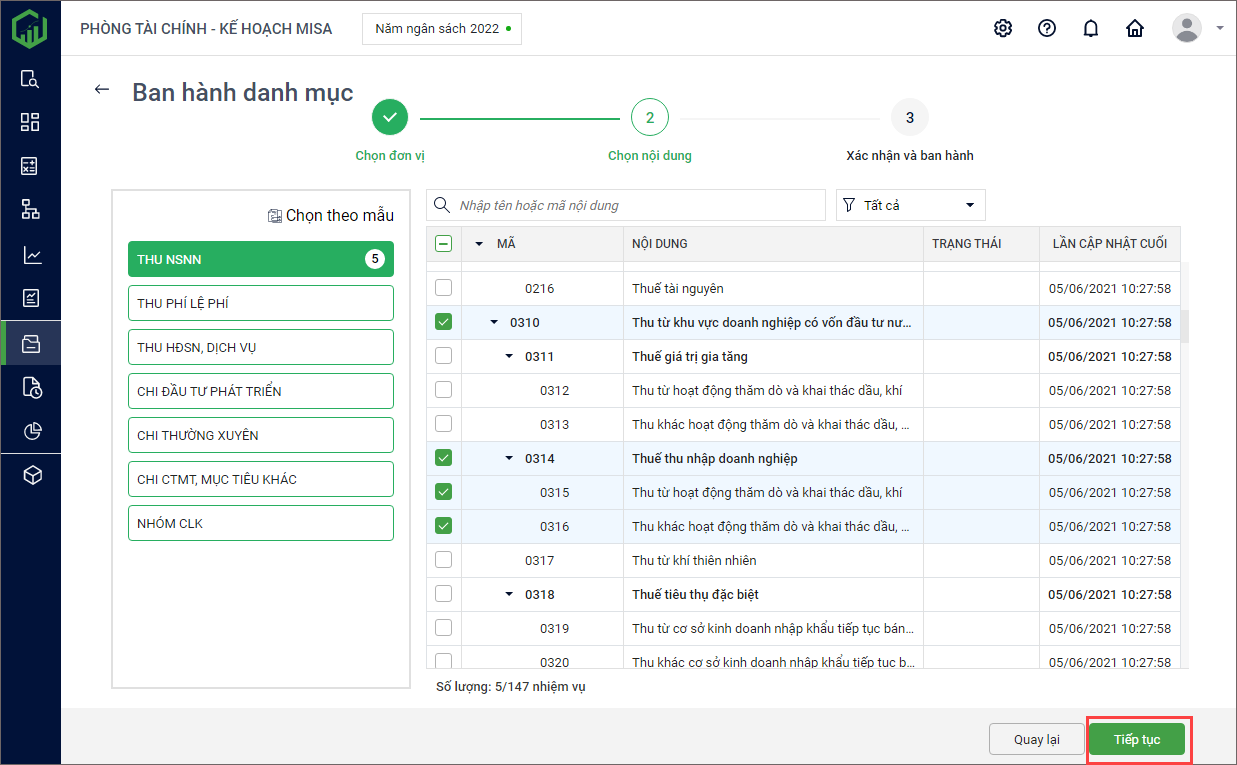Image resolution: width=1237 pixels, height=765 pixels.
Task: Click the Chọn theo mẫu link
Action: 340,216
